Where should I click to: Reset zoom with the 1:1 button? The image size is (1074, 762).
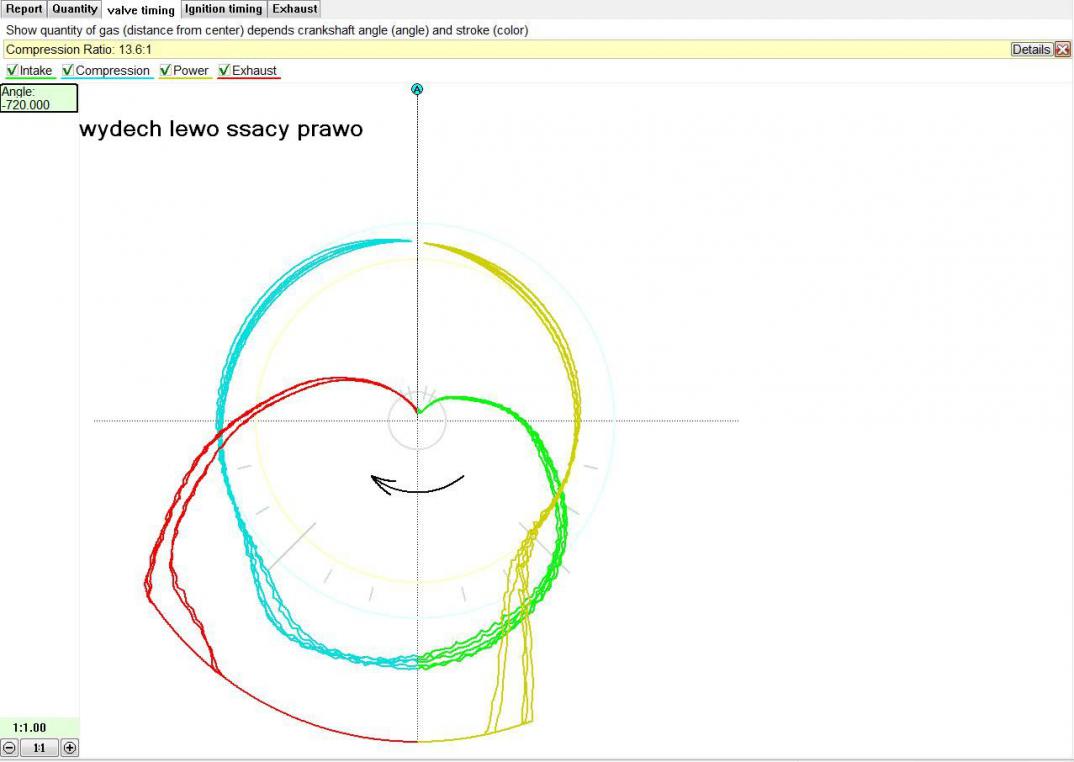click(x=39, y=748)
